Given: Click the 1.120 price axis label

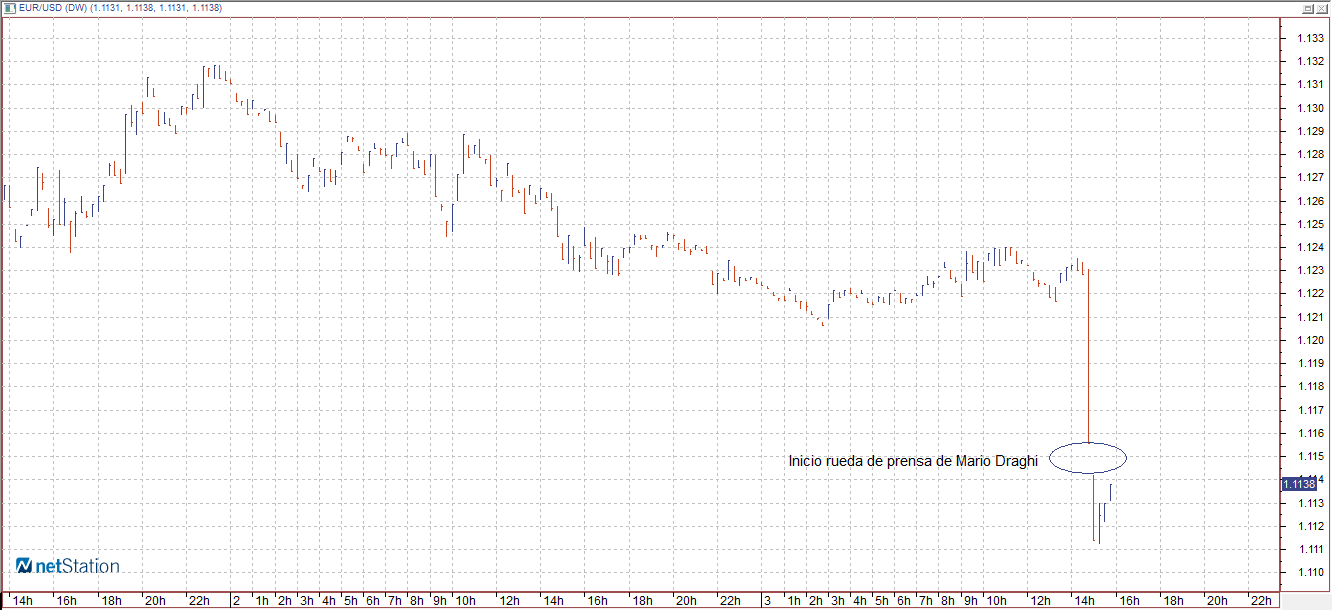Looking at the screenshot, I should point(1311,340).
